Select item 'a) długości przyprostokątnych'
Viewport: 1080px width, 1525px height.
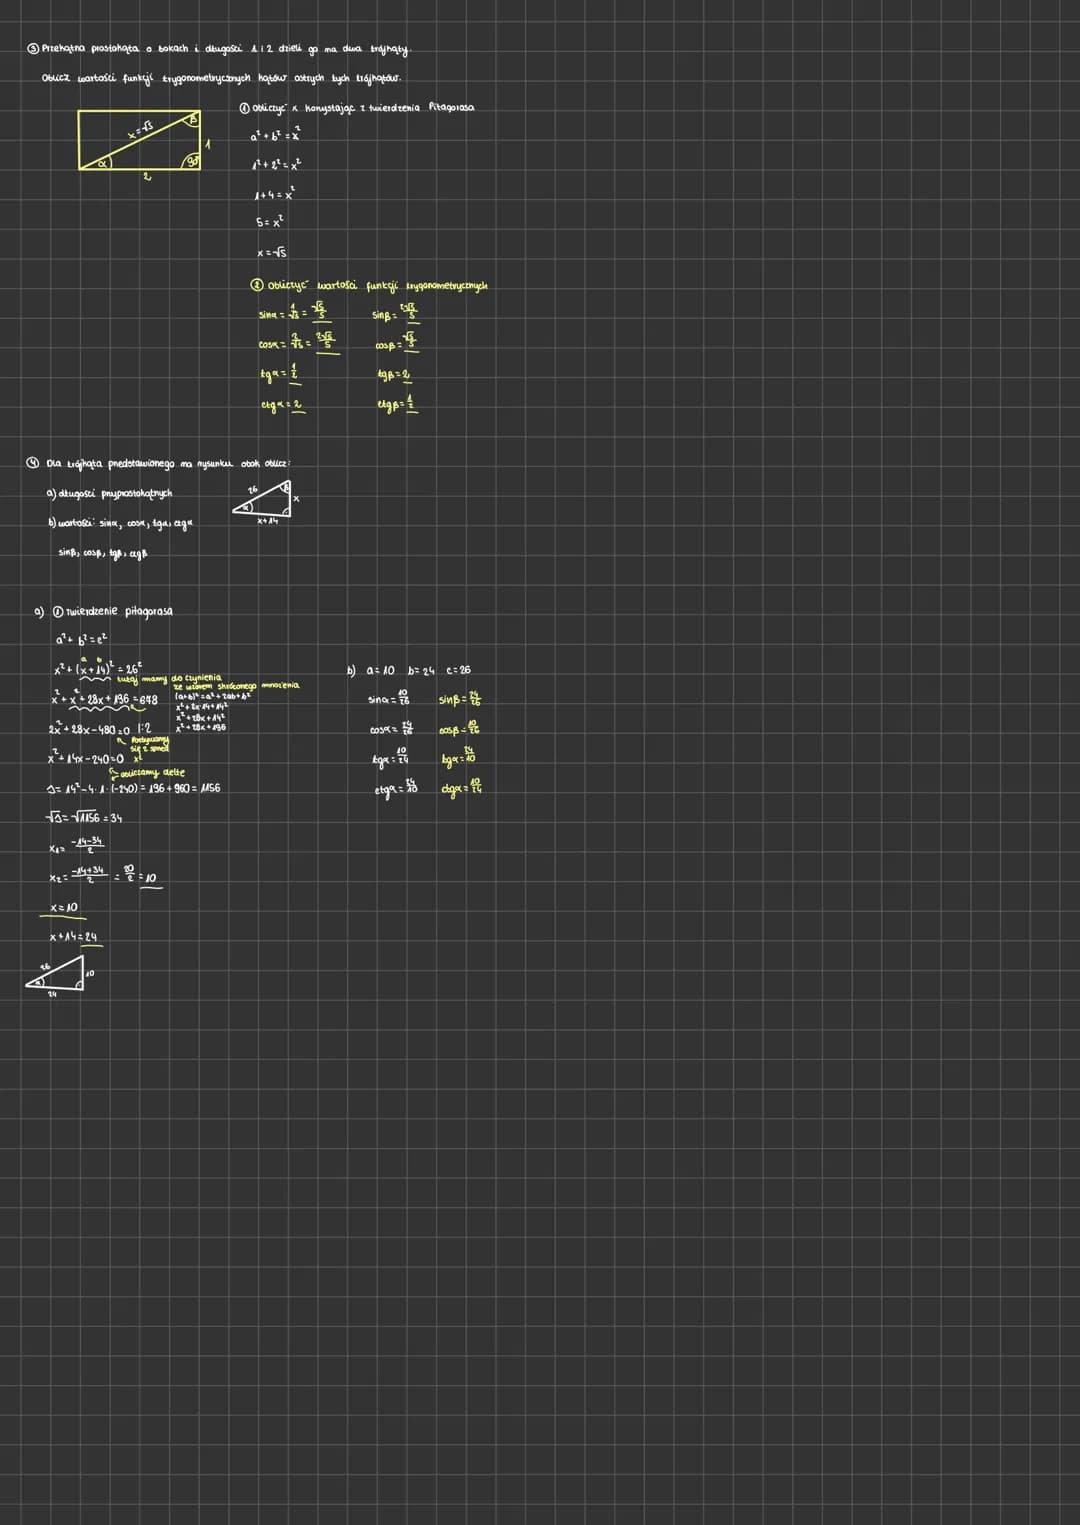110,493
